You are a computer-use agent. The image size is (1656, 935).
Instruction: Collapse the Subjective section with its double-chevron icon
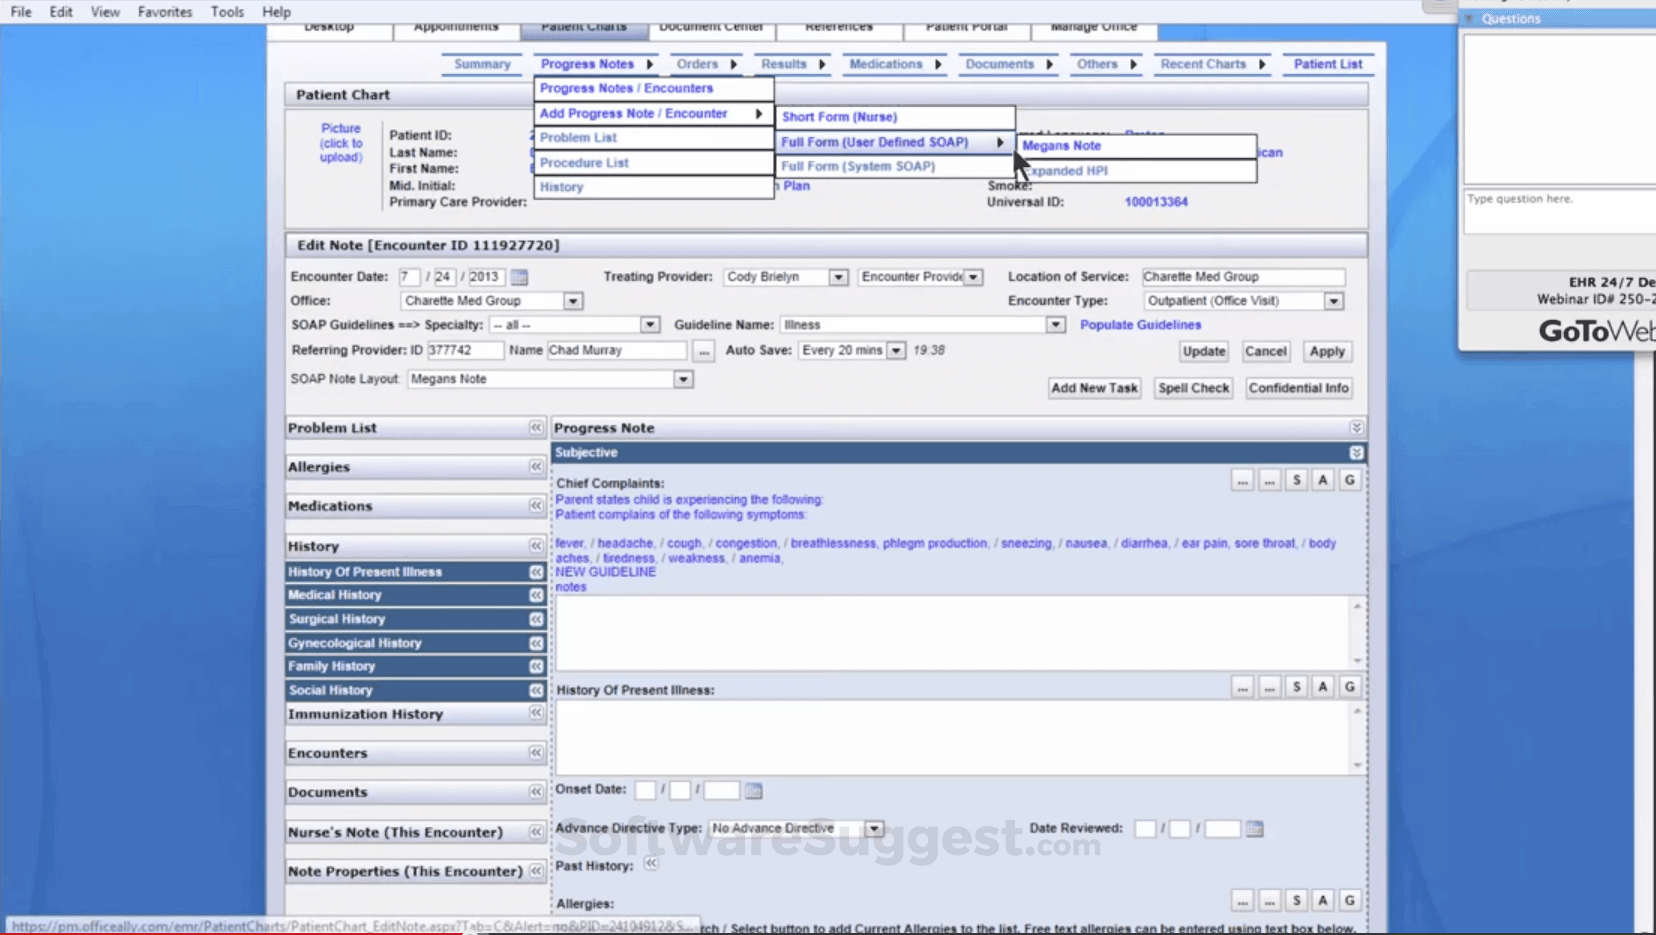click(x=1357, y=452)
